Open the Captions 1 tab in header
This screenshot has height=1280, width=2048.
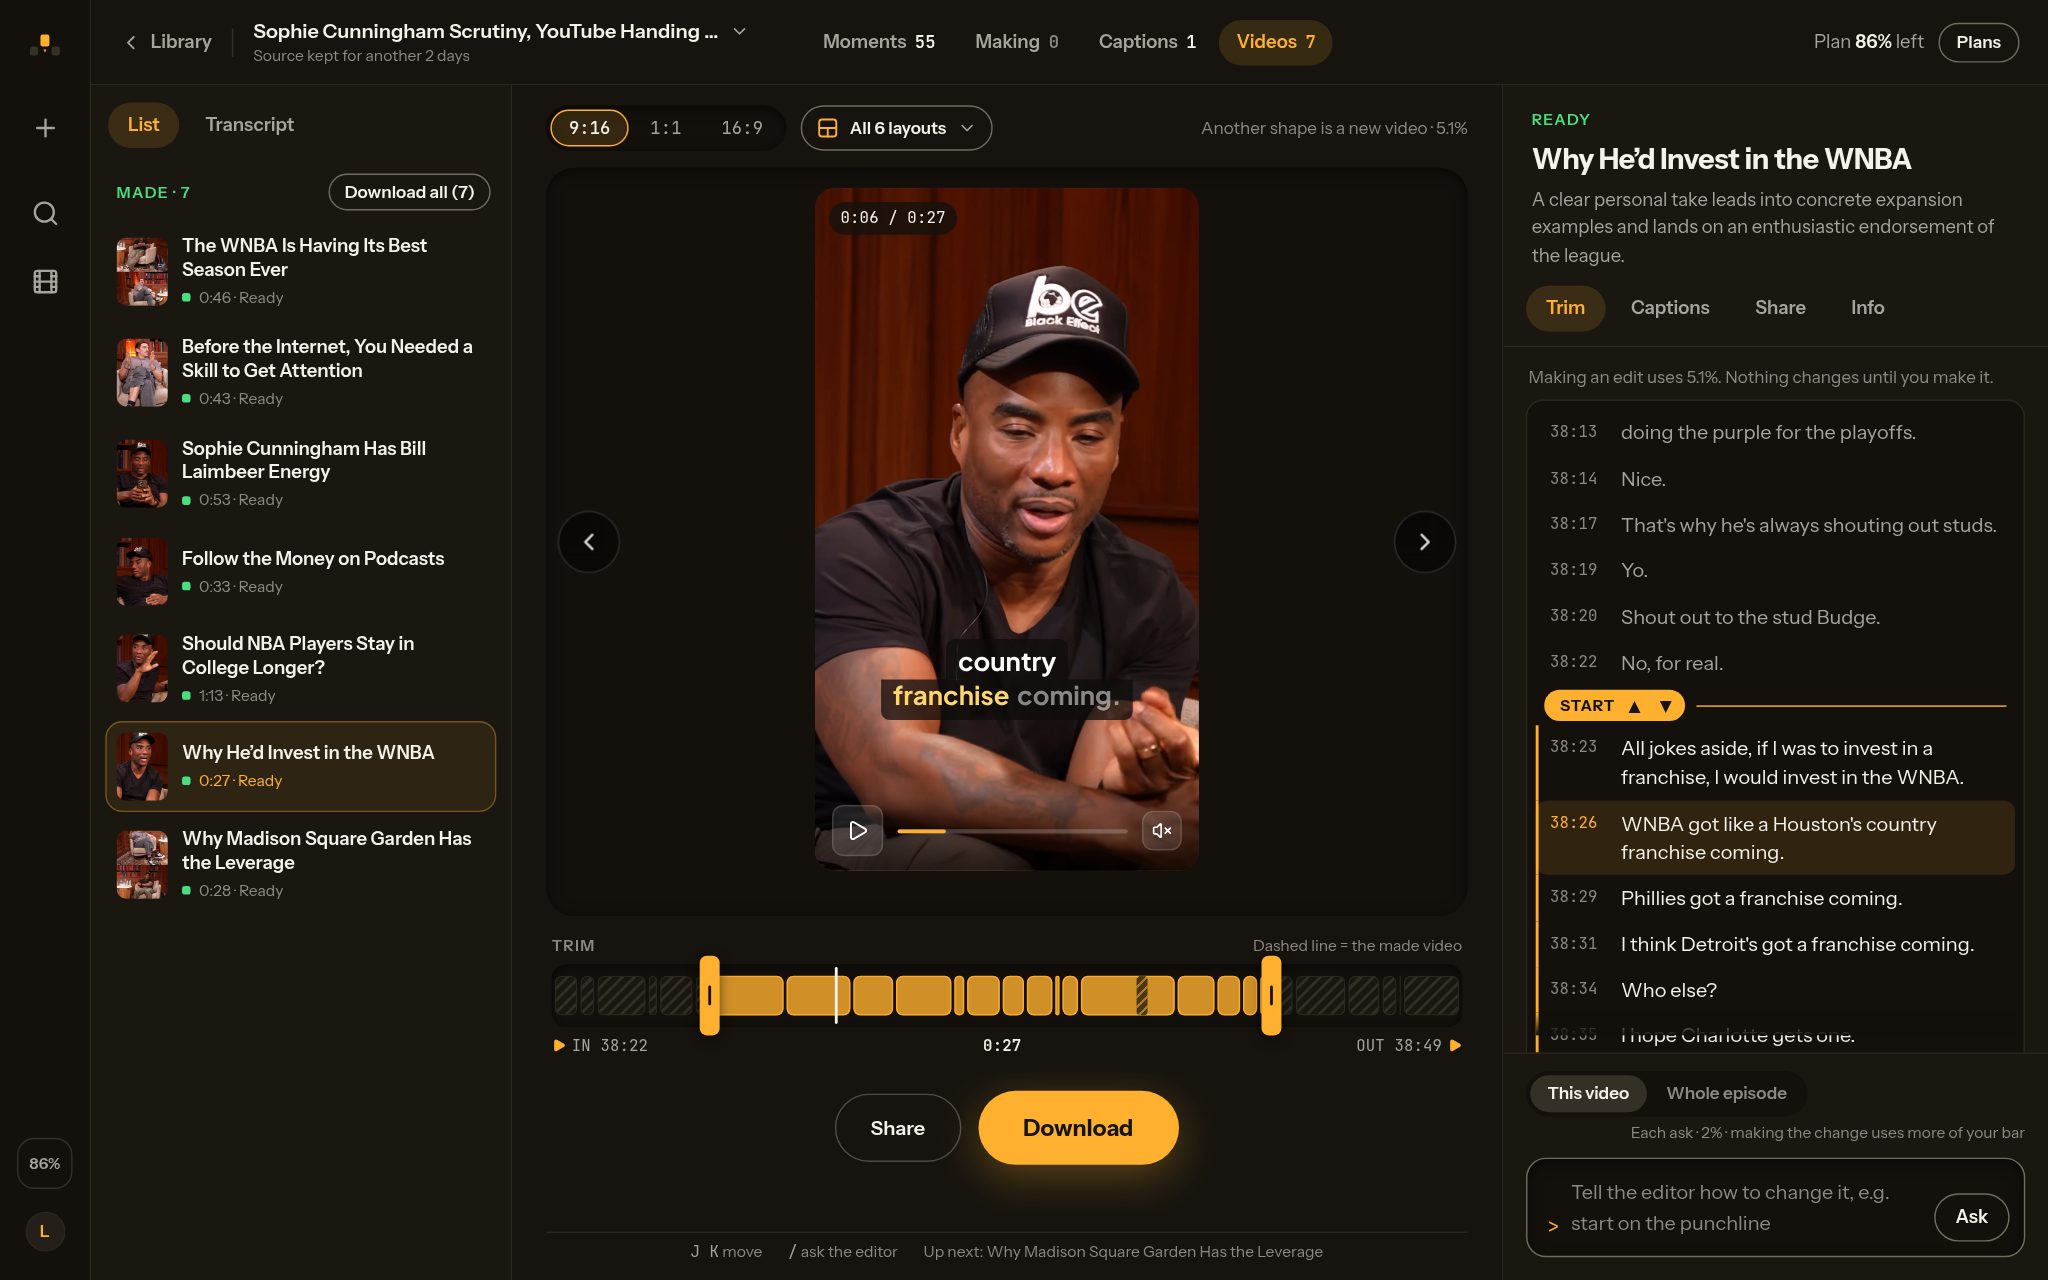click(1147, 42)
